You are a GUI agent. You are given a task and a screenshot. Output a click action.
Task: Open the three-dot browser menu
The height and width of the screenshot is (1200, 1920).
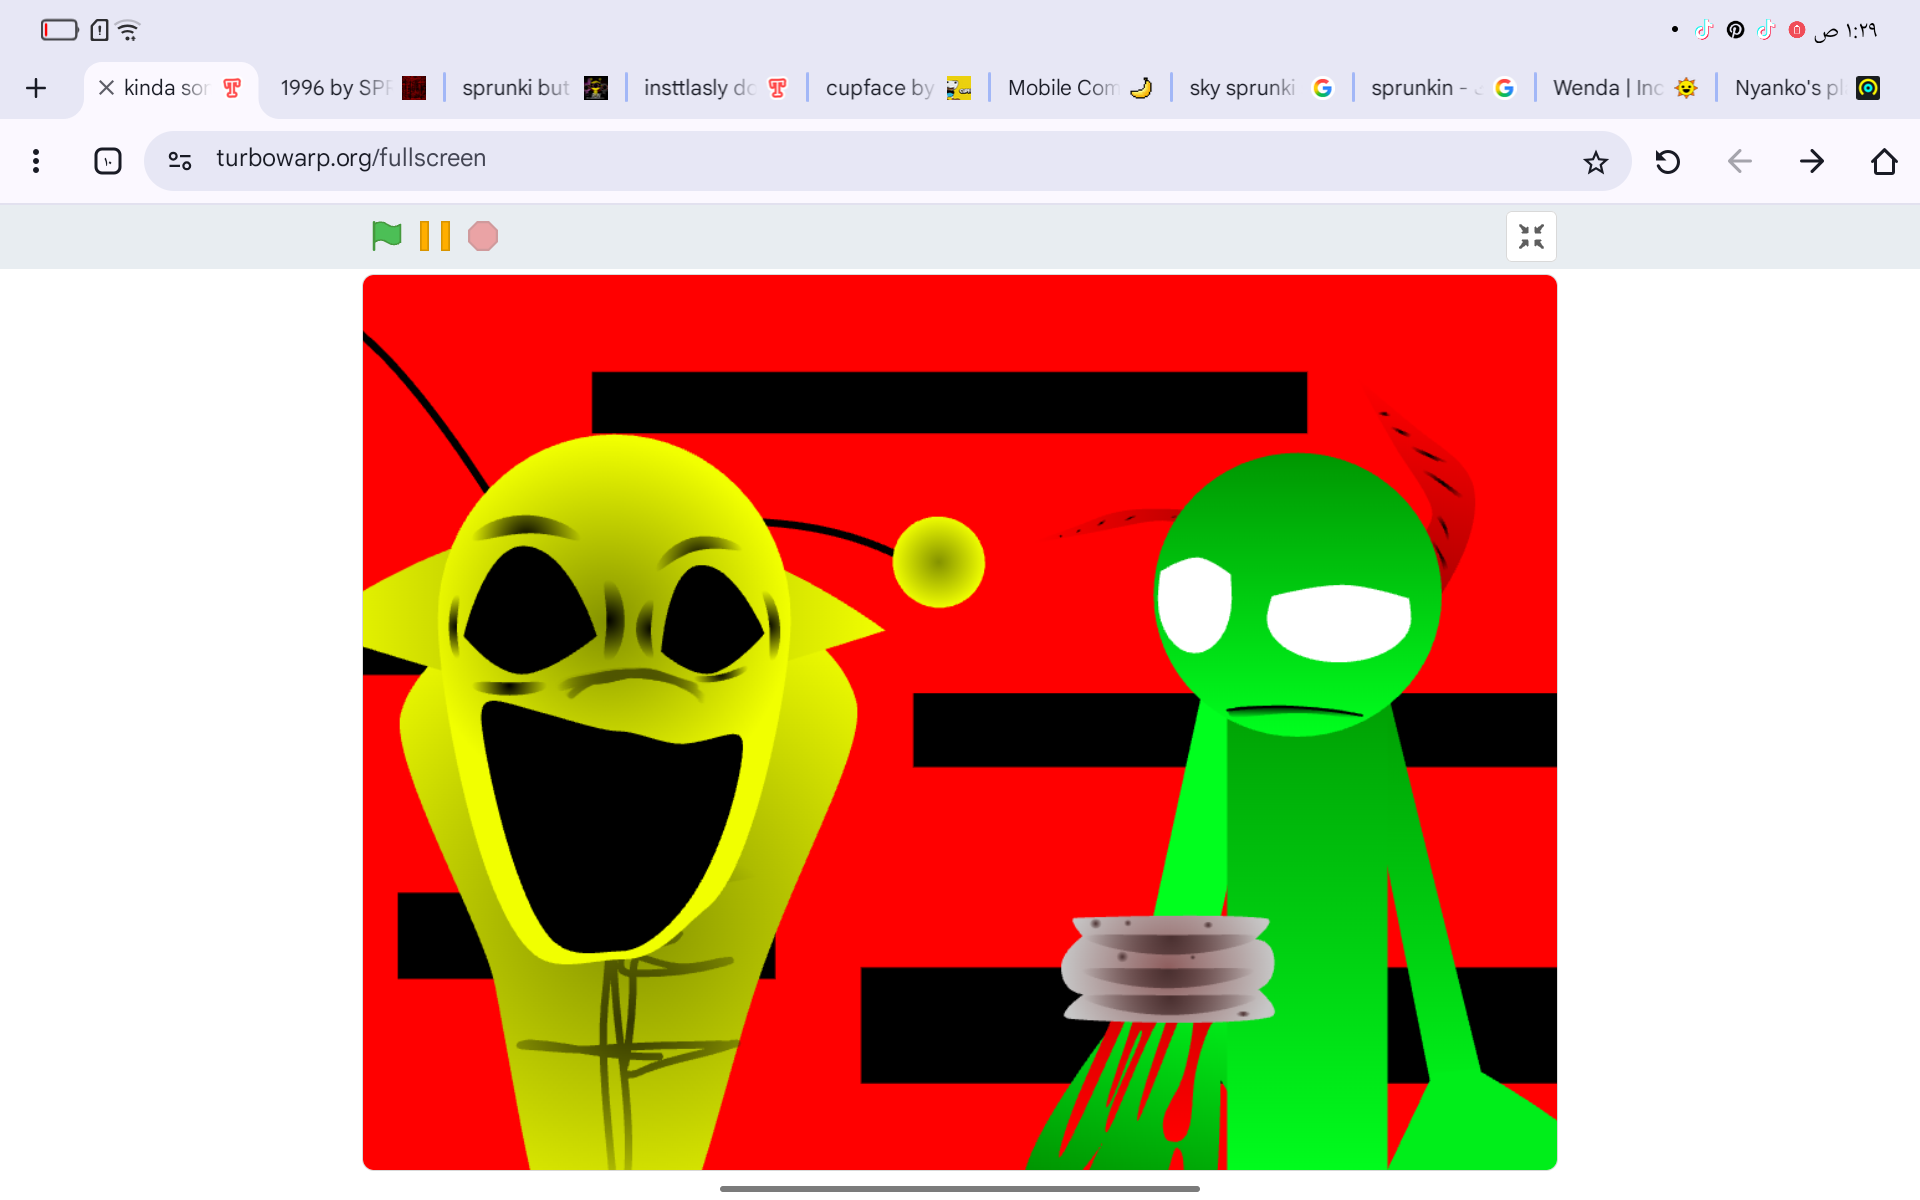pos(36,161)
